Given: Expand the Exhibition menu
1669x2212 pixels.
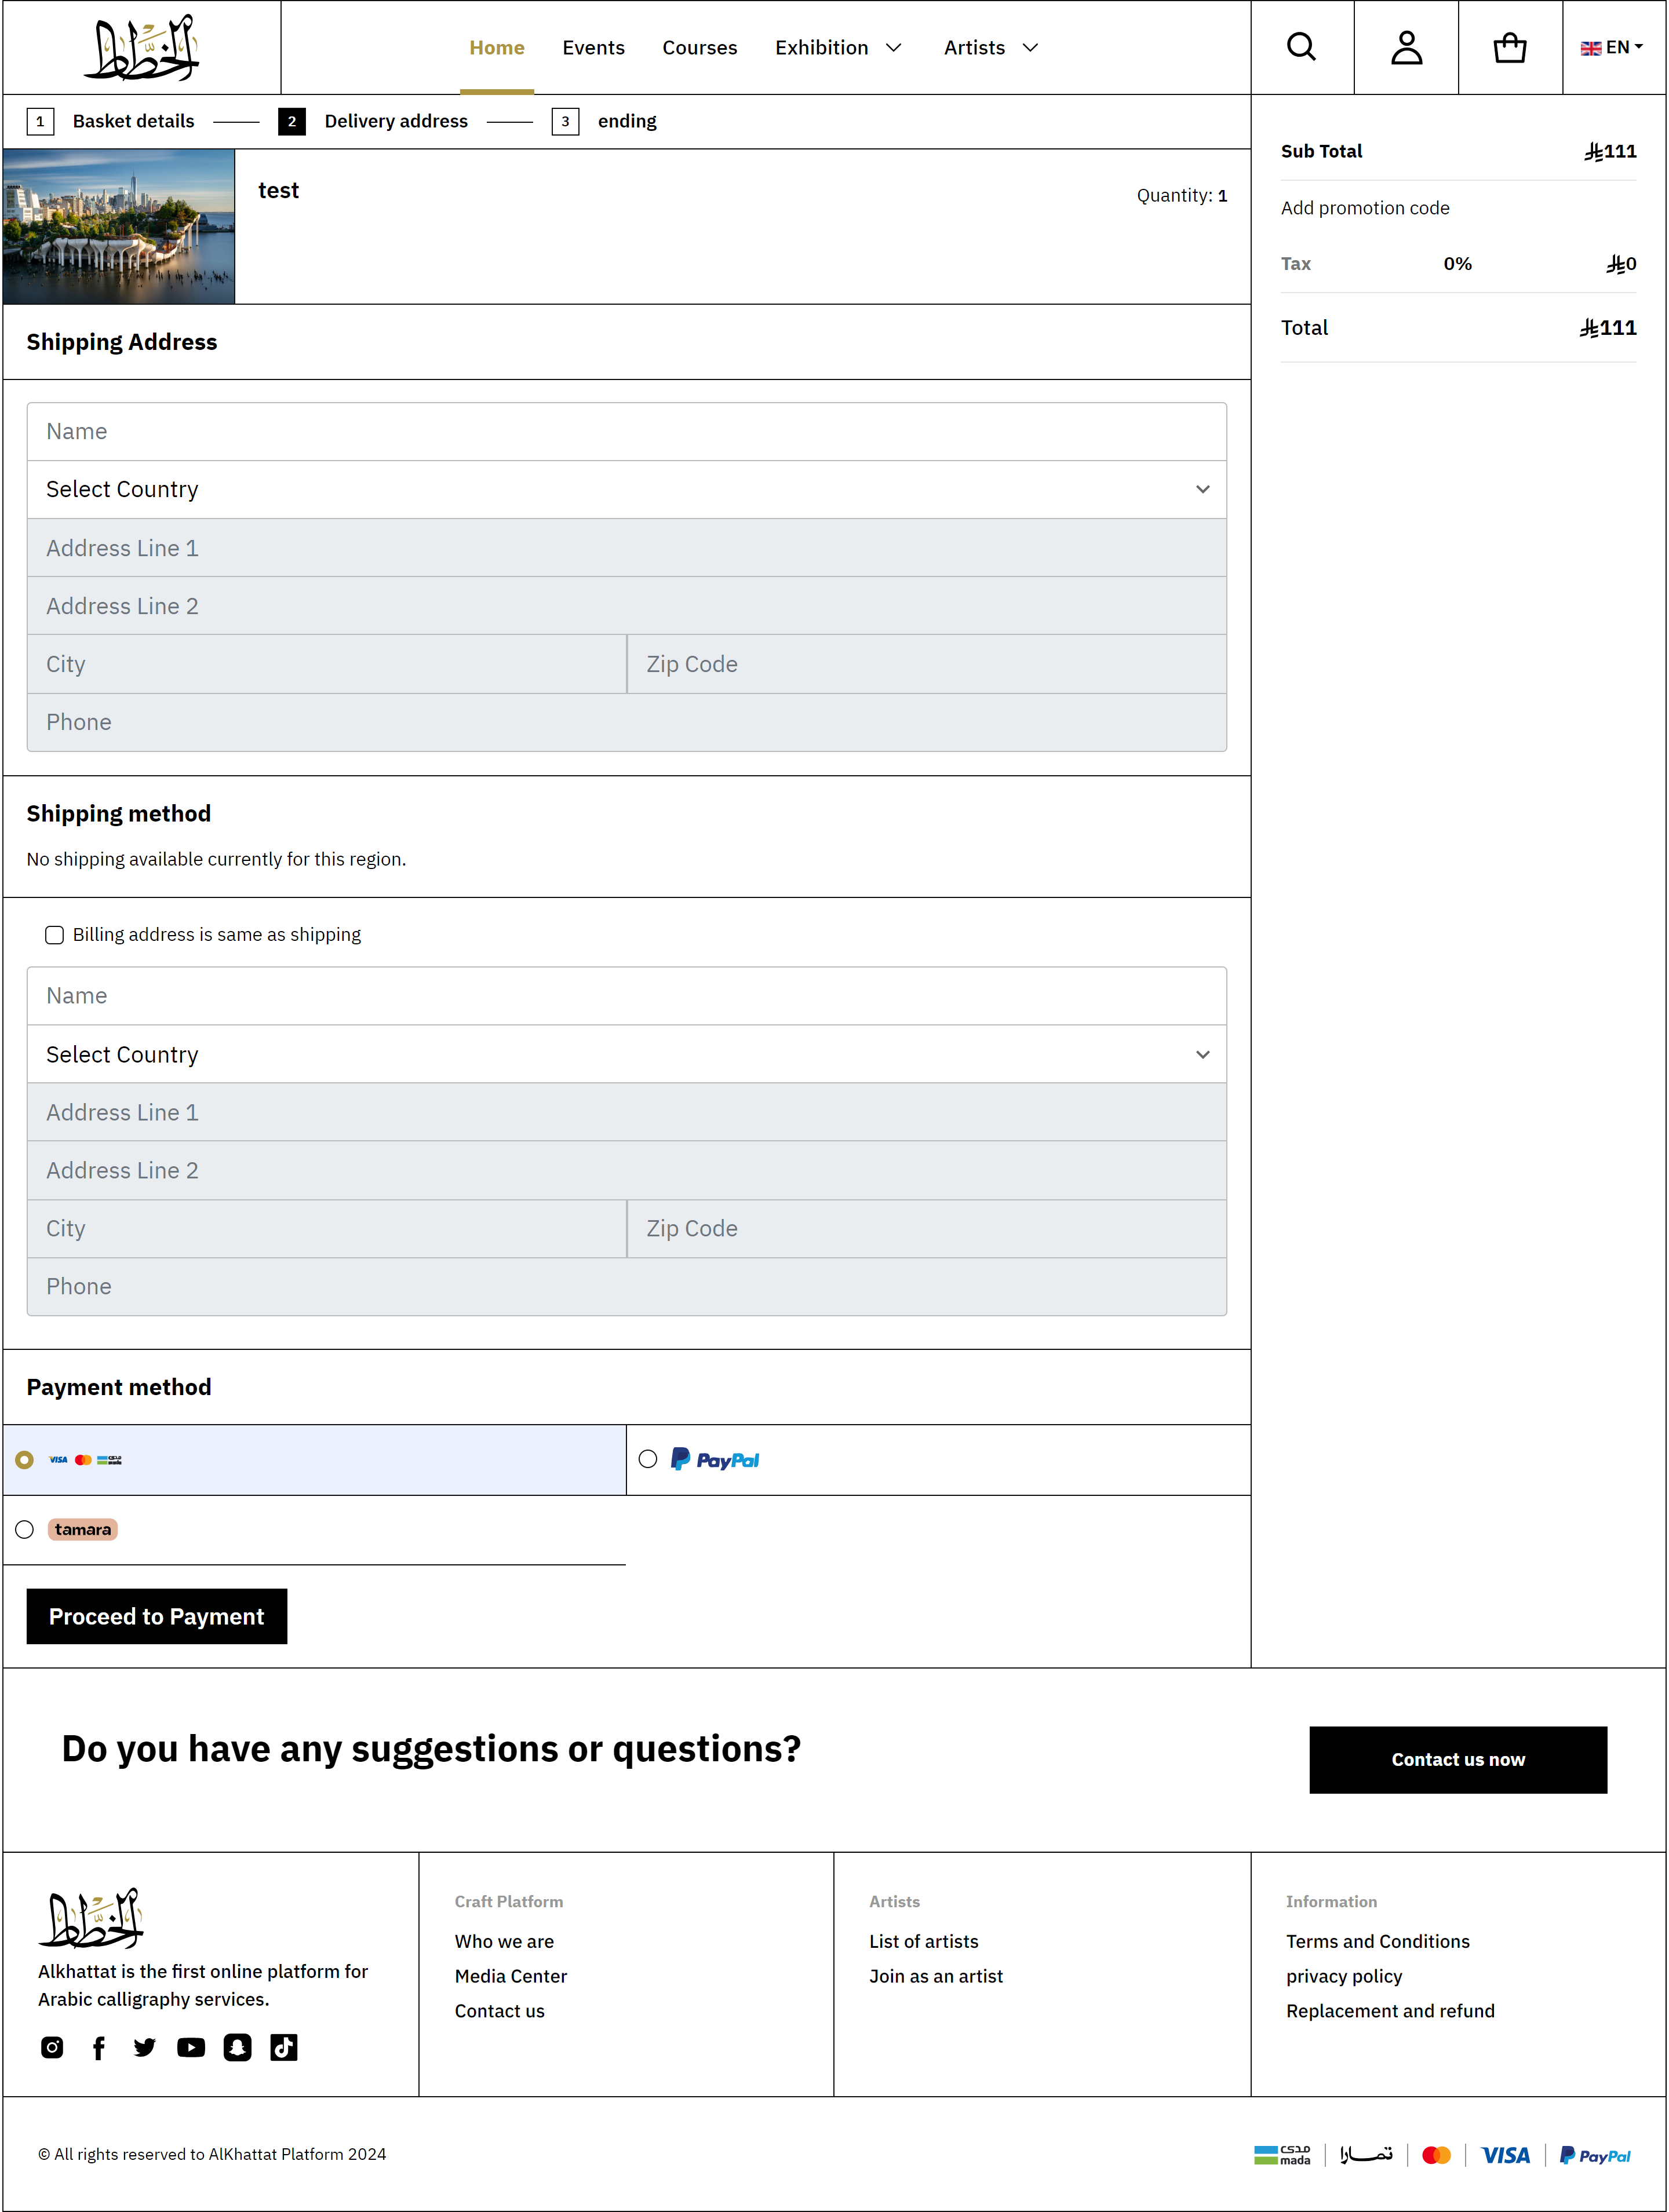Looking at the screenshot, I should 838,48.
